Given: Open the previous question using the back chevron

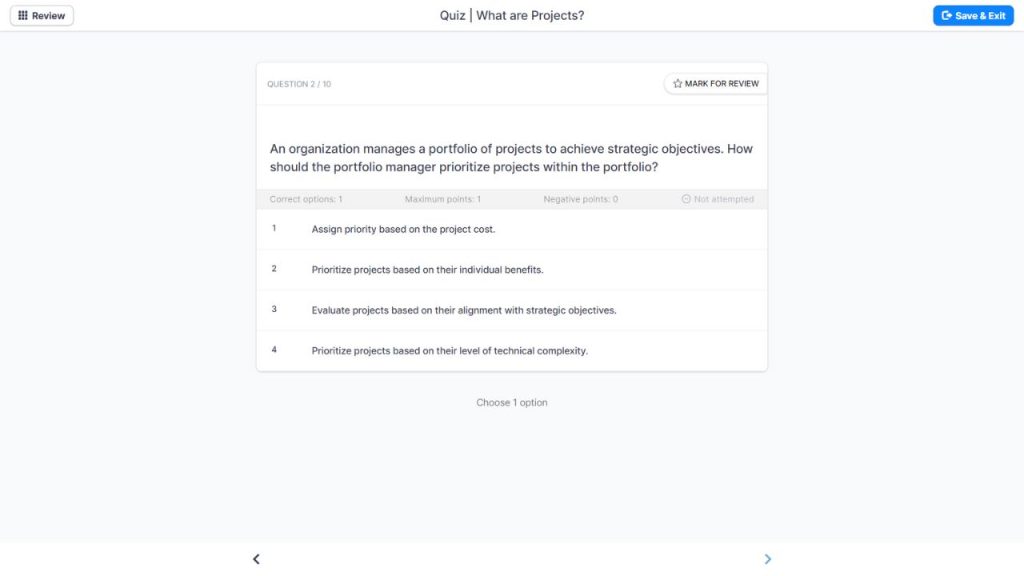Looking at the screenshot, I should click(x=256, y=558).
